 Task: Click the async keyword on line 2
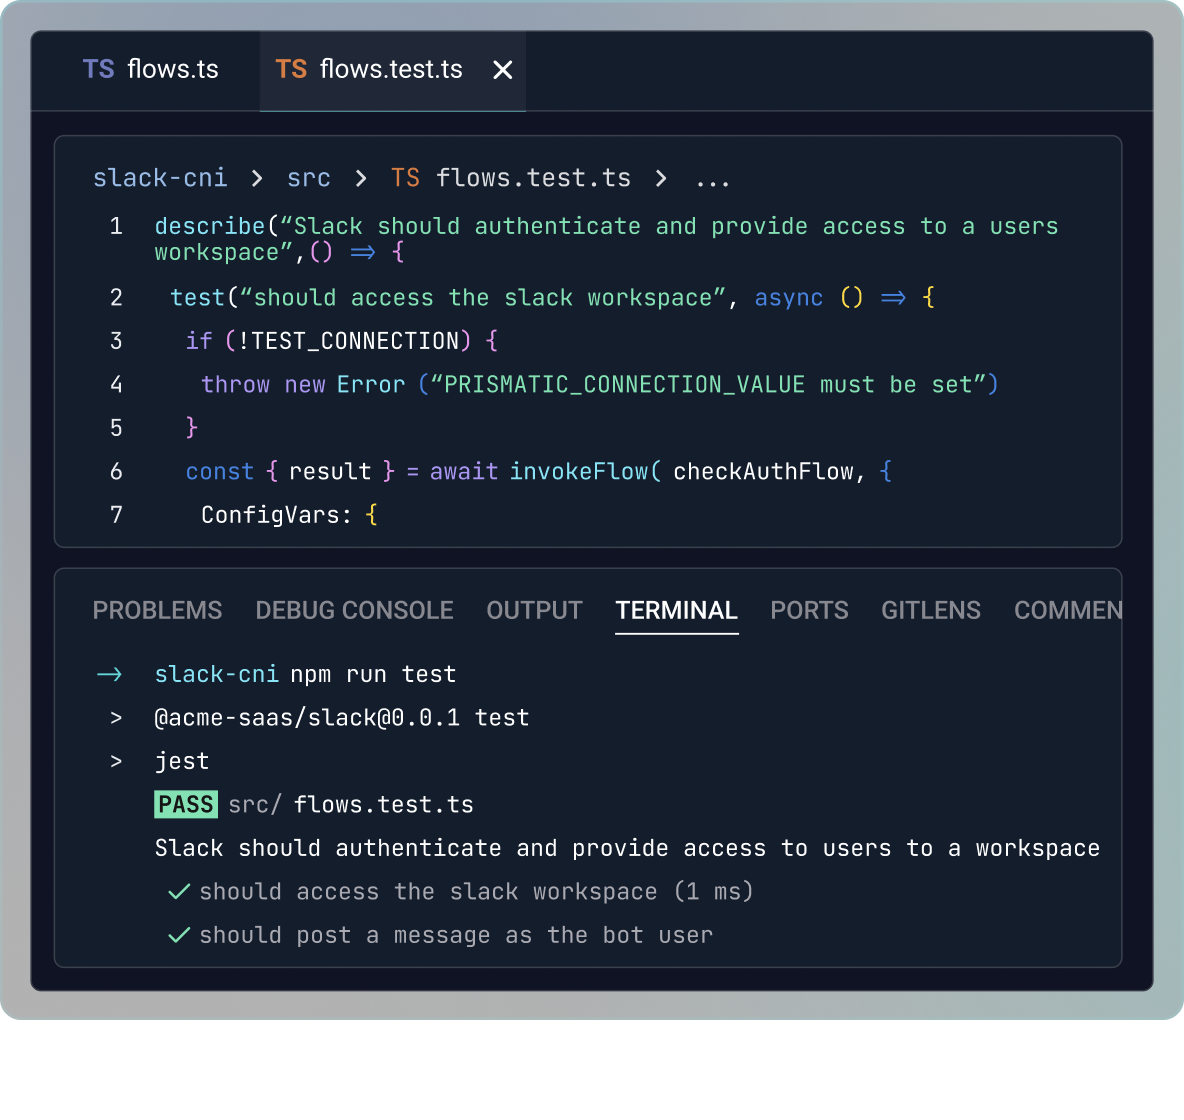pos(788,298)
